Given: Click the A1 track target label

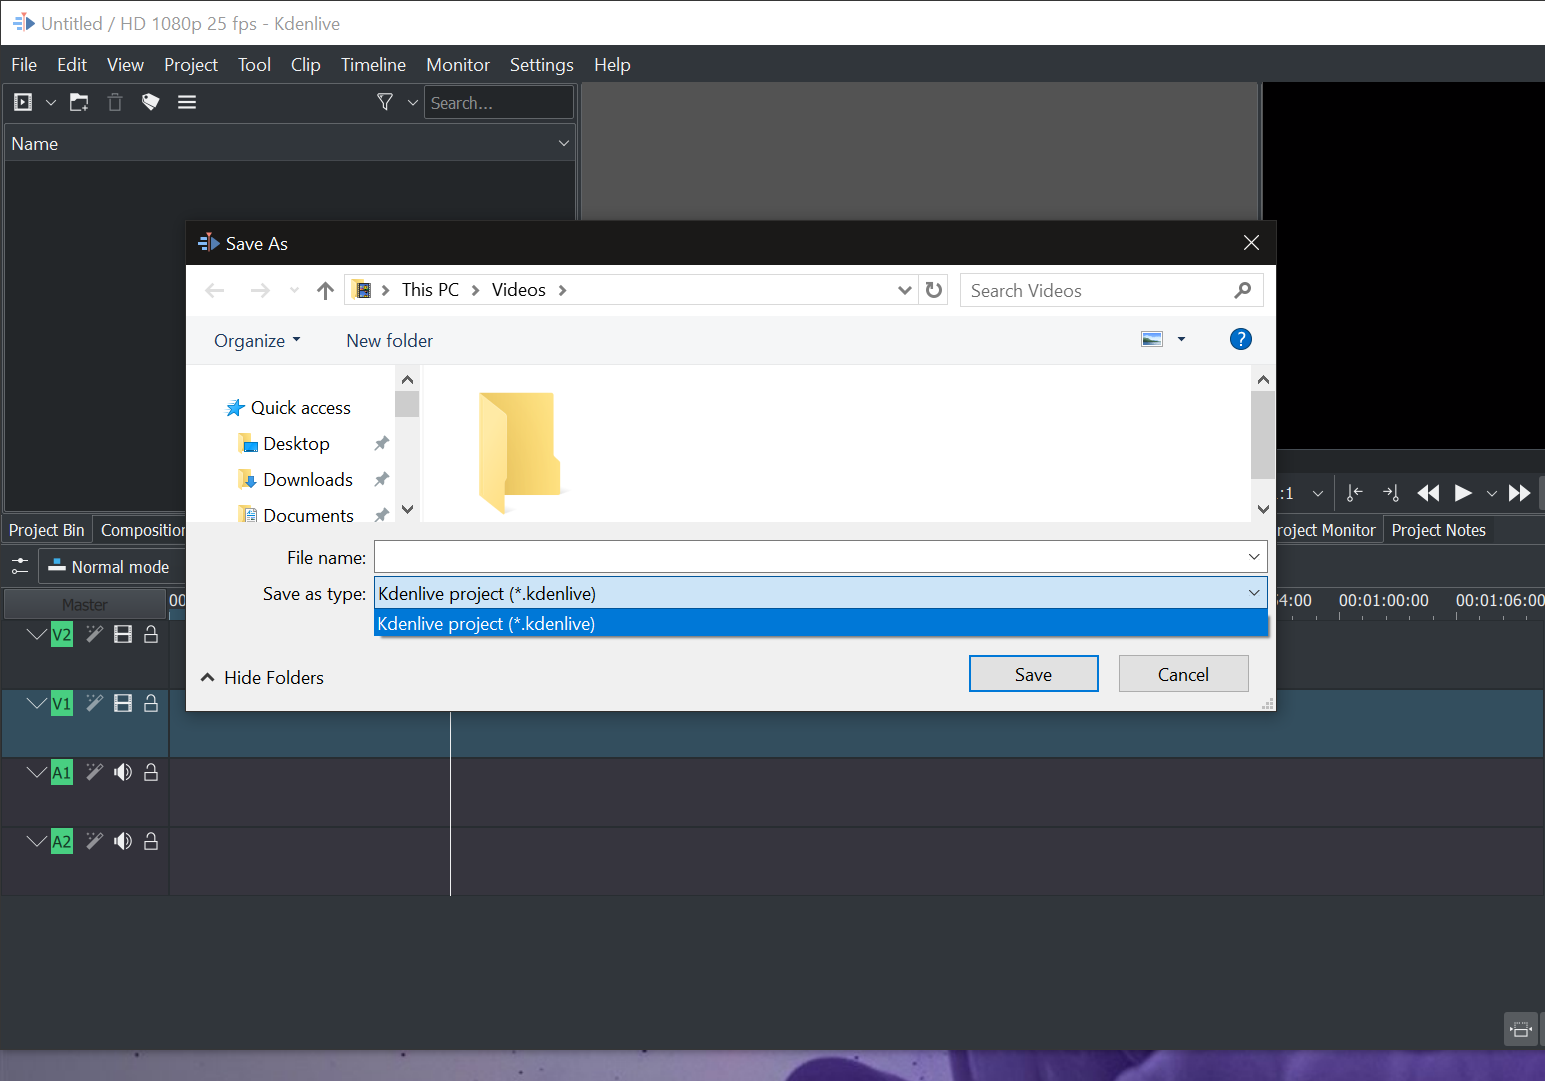Looking at the screenshot, I should coord(62,772).
